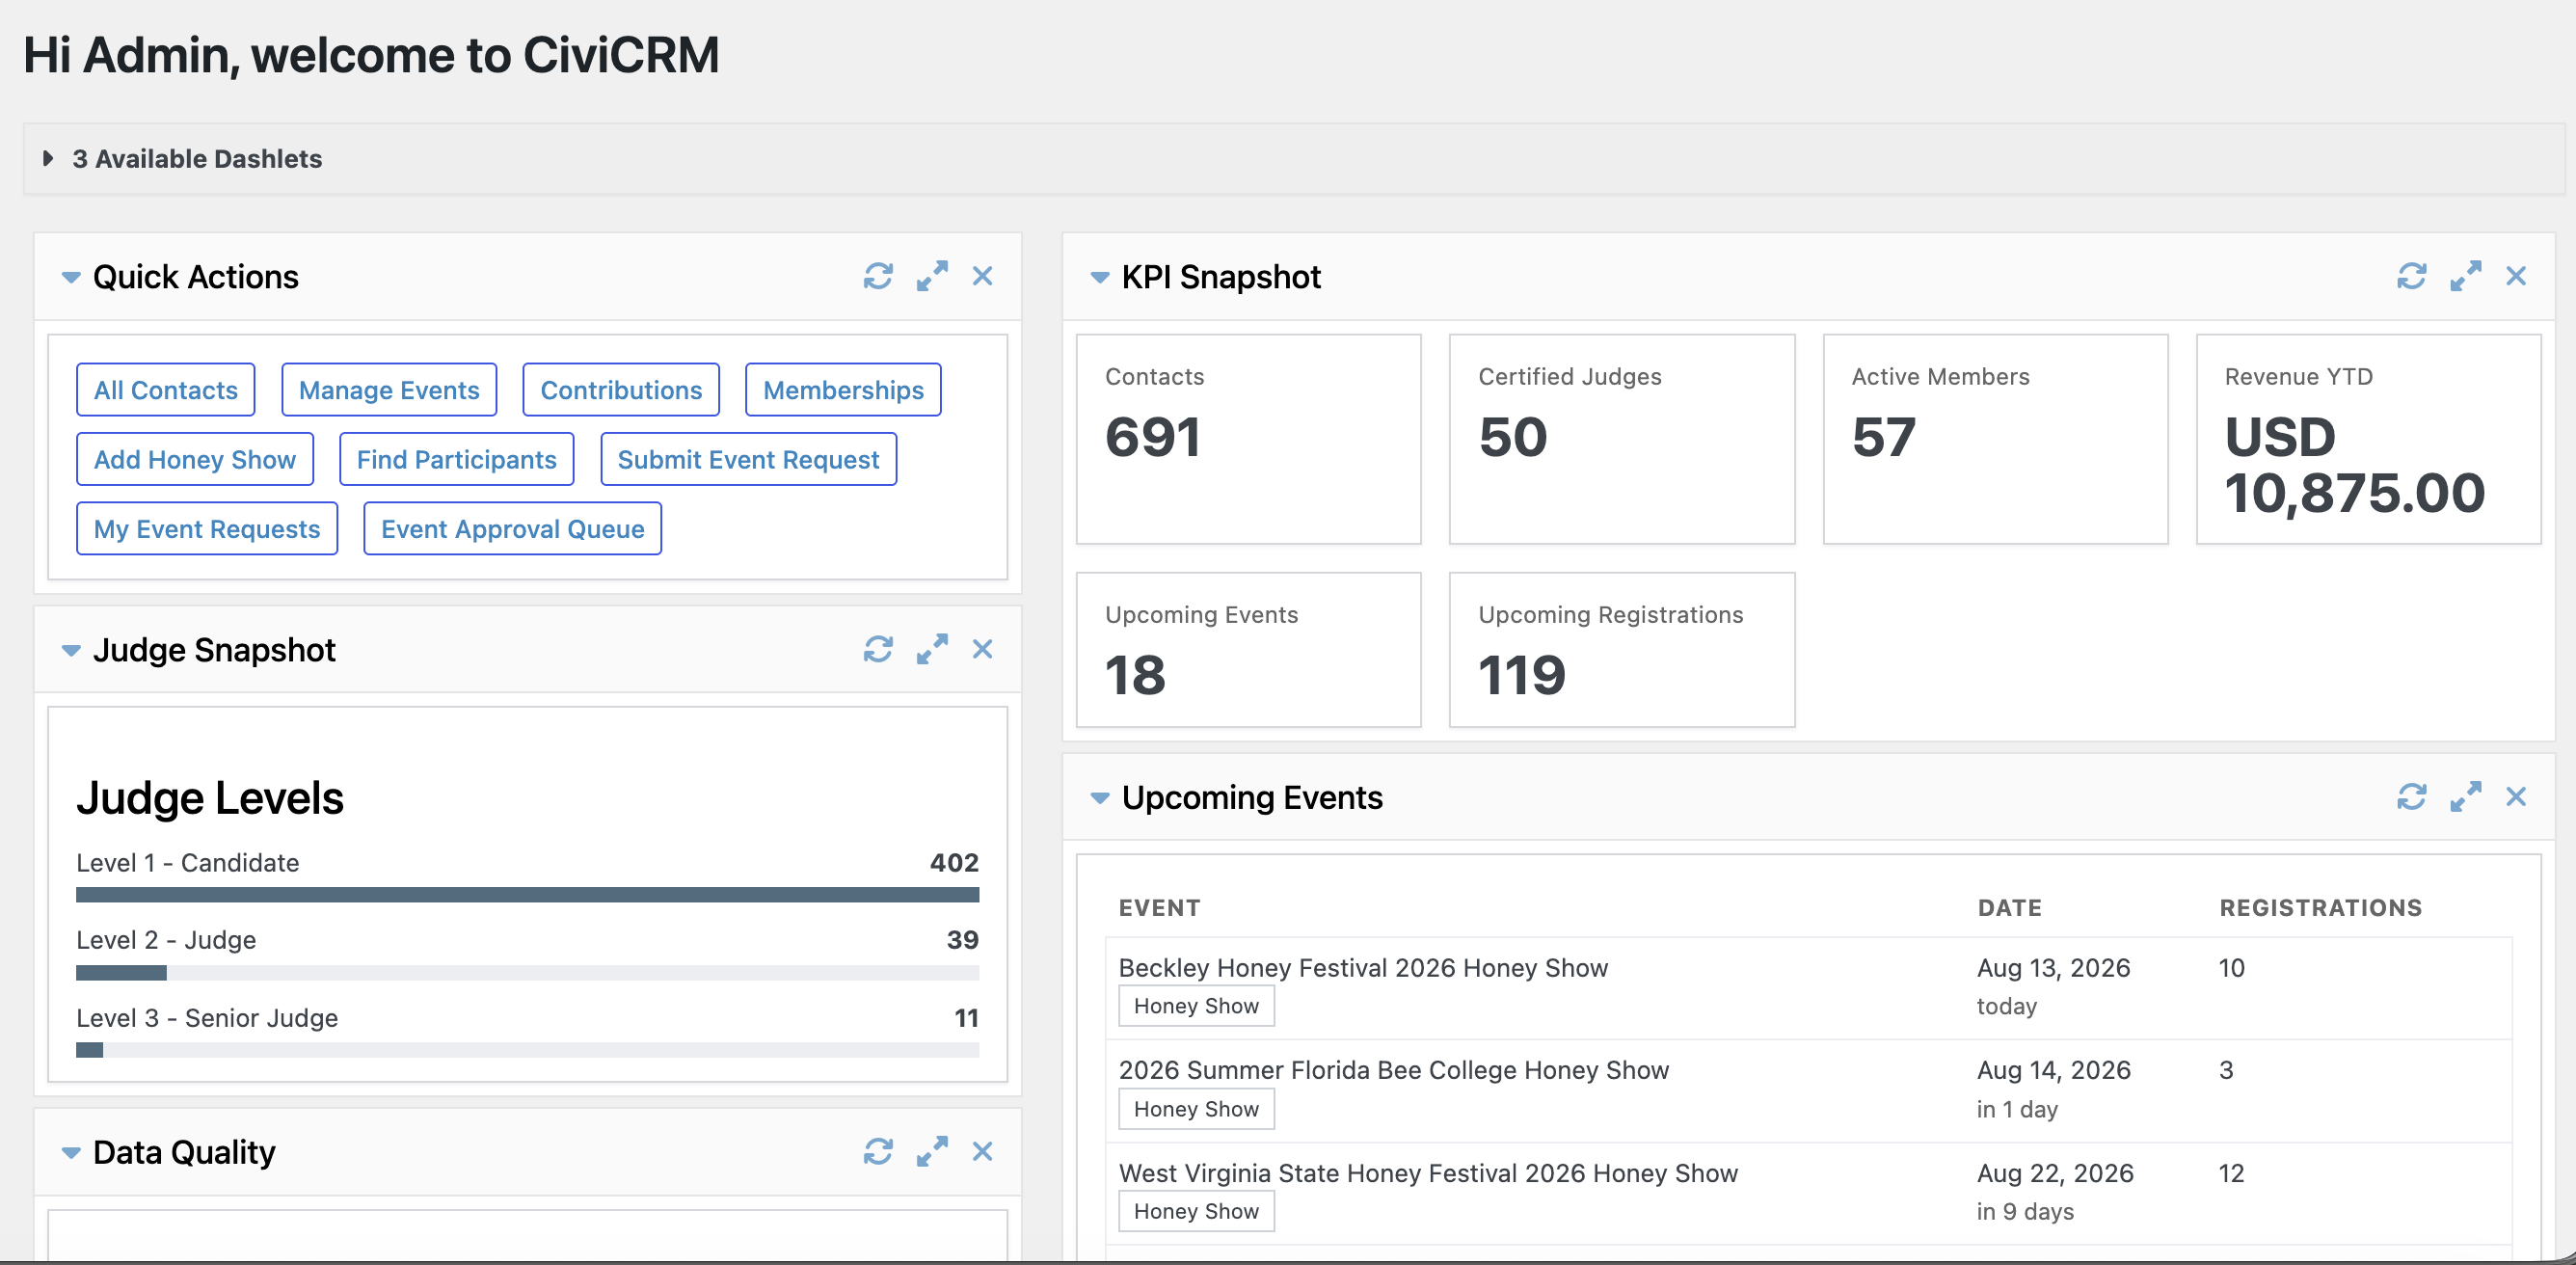Screen dimensions: 2576x1265
Task: Click Honey Show tag under West Virginia event
Action: click(1196, 1211)
